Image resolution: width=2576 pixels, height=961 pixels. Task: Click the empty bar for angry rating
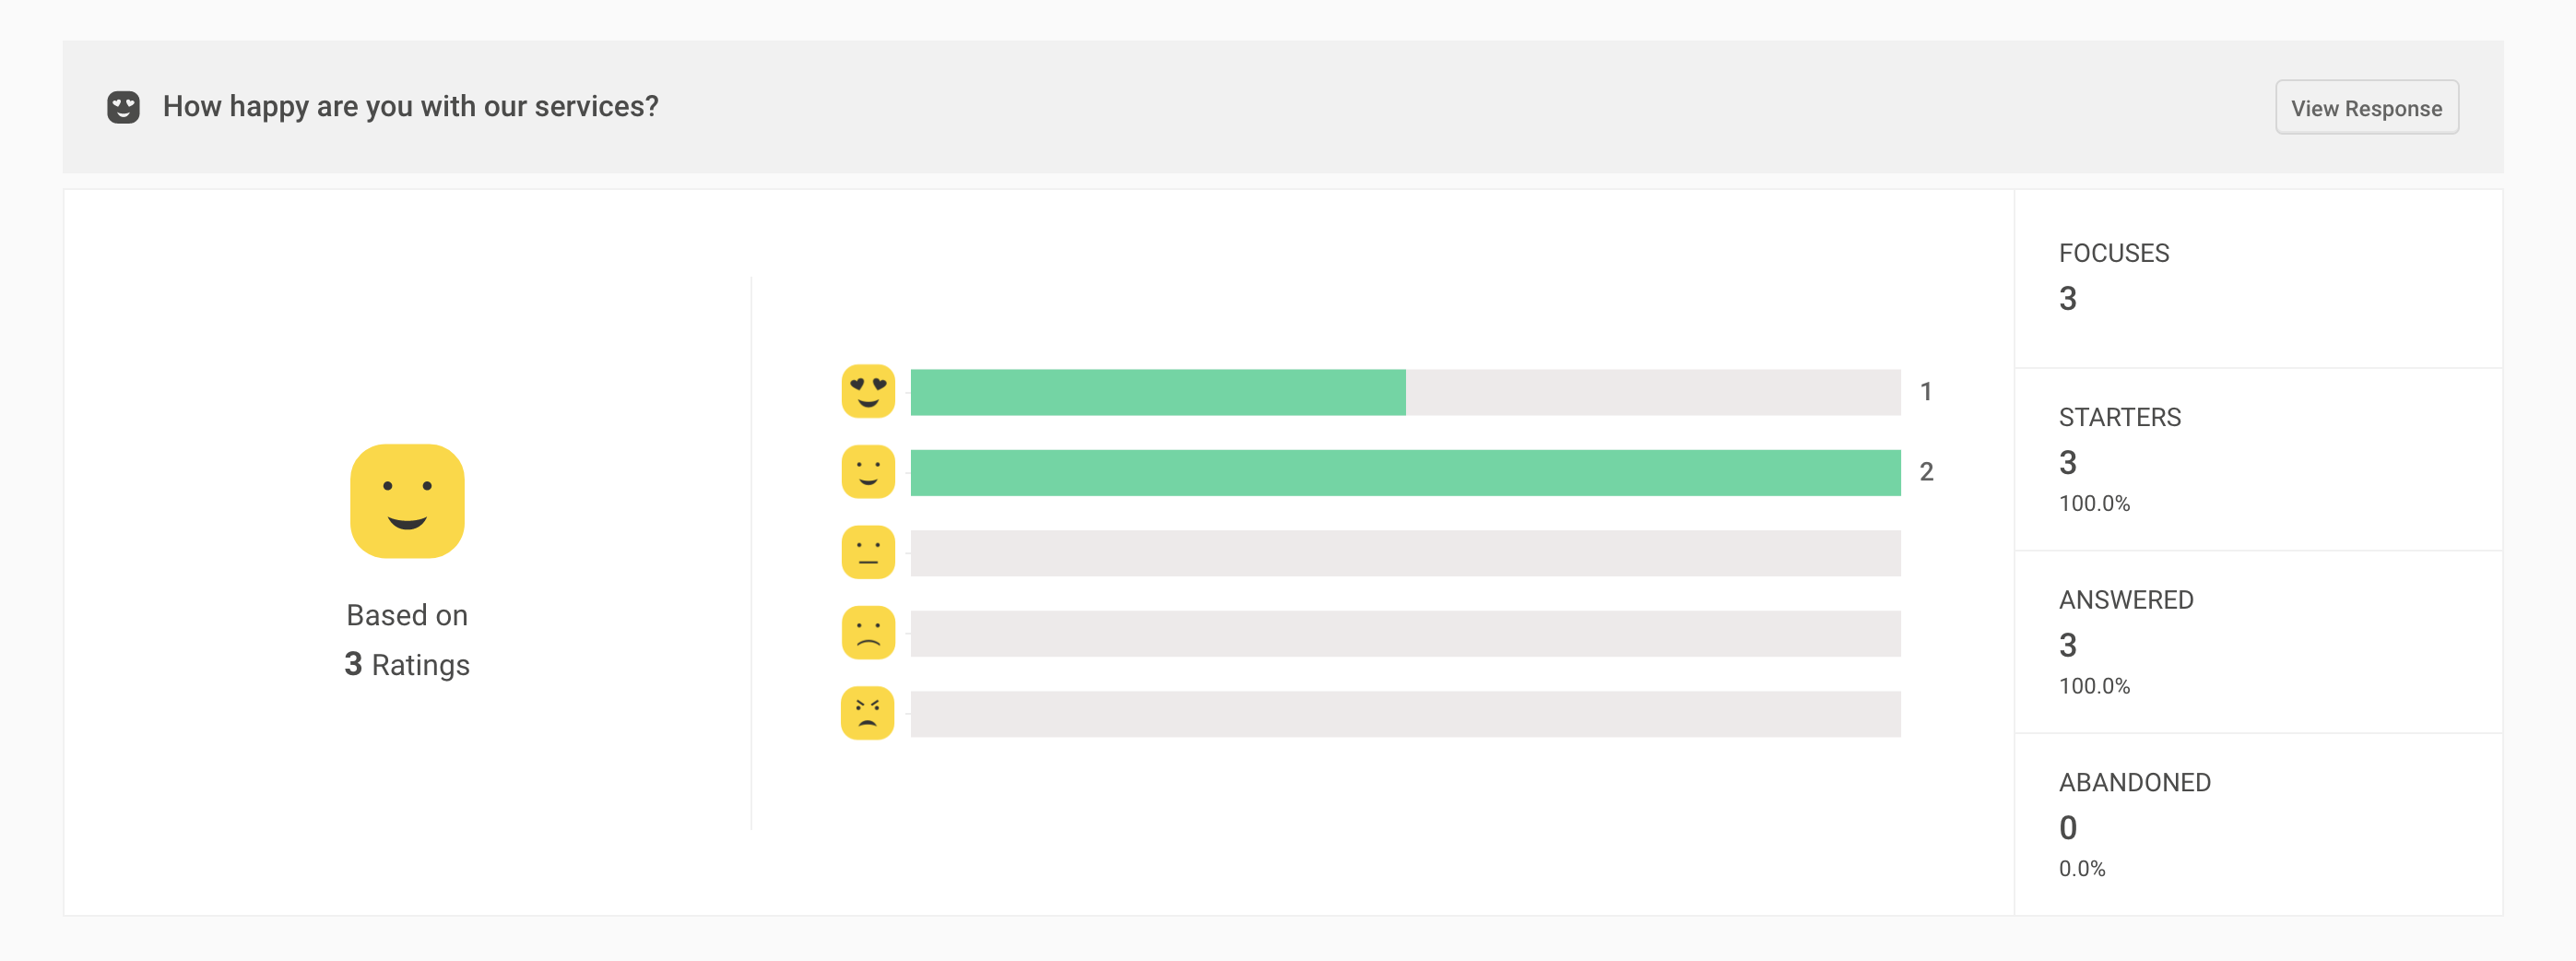[1404, 714]
